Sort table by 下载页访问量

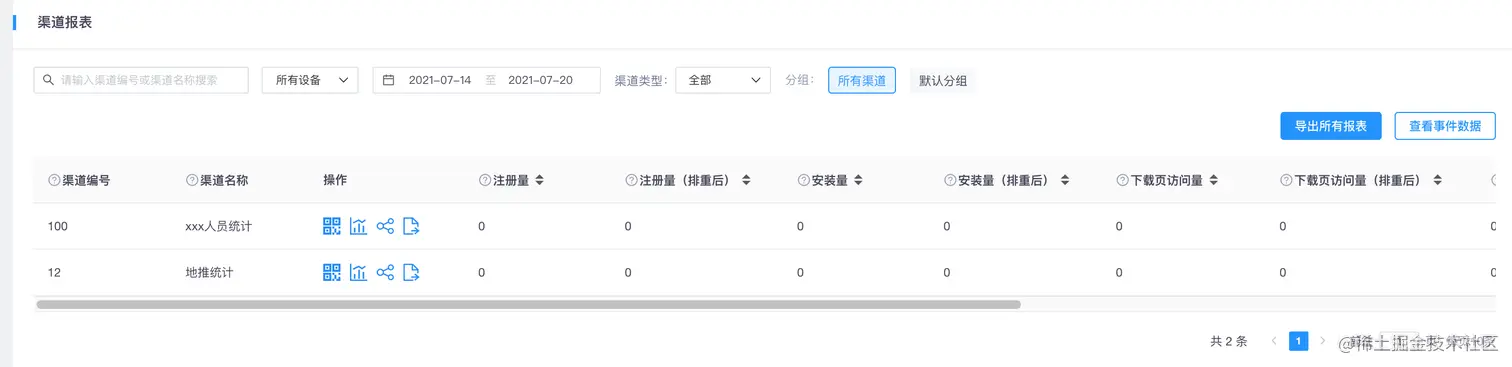pos(1213,181)
